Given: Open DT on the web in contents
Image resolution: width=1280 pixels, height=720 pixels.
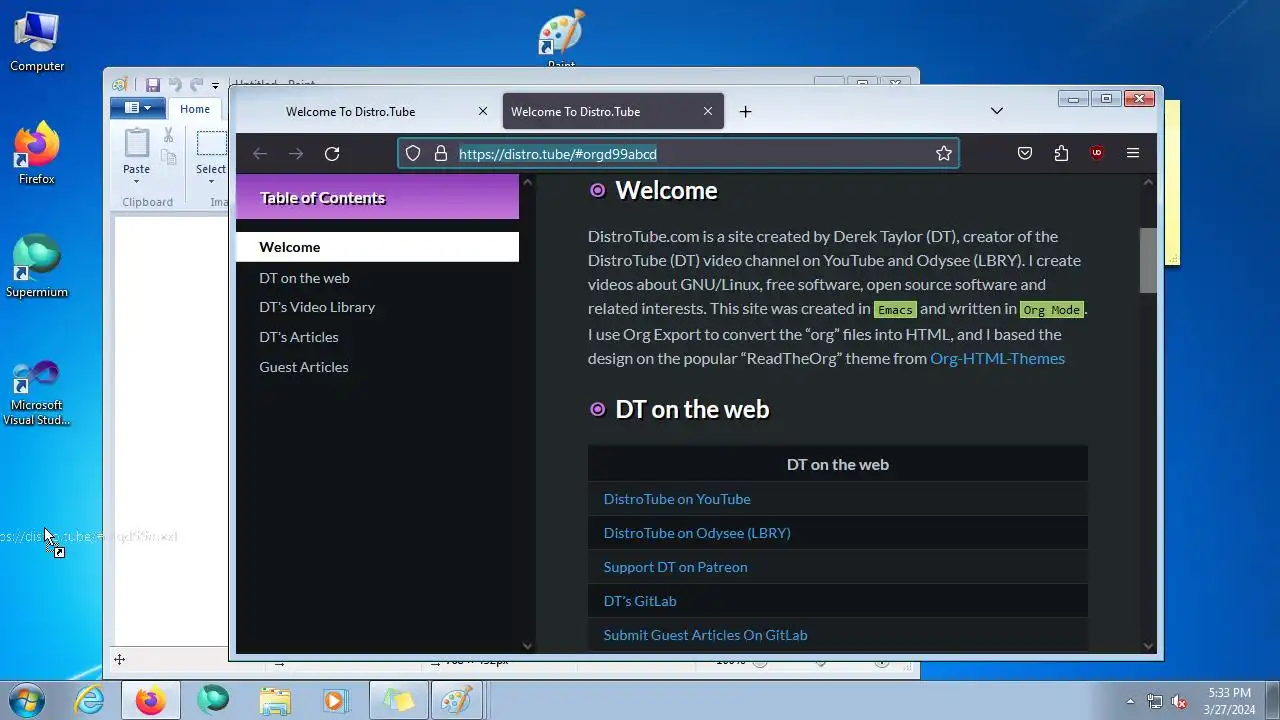Looking at the screenshot, I should pyautogui.click(x=304, y=278).
